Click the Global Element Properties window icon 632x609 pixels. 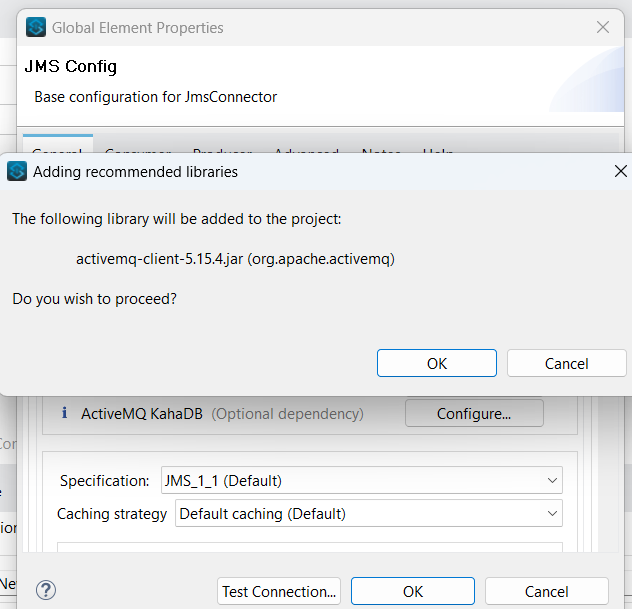pyautogui.click(x=36, y=27)
